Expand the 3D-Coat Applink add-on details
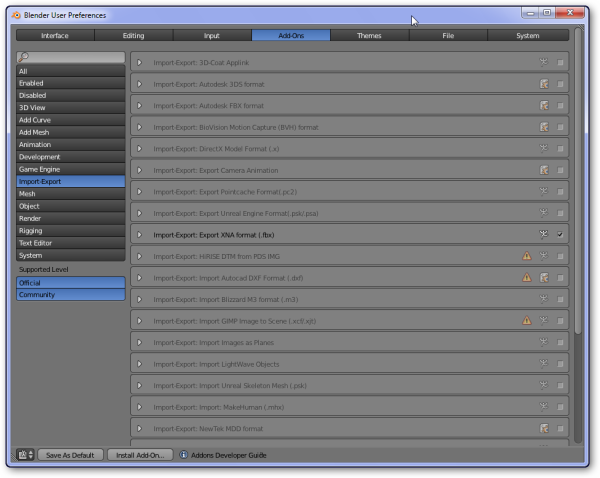 tap(140, 62)
